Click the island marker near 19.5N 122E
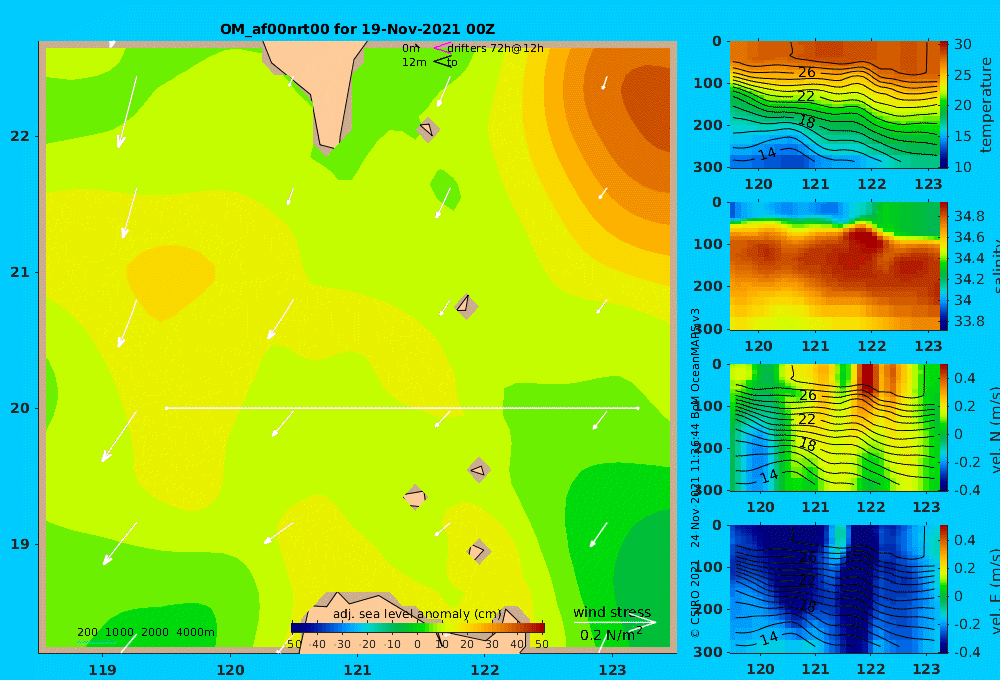The height and width of the screenshot is (680, 1000). (479, 471)
